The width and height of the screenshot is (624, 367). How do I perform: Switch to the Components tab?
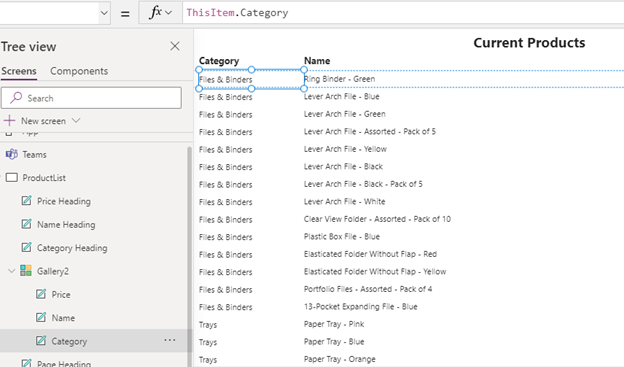tap(79, 71)
